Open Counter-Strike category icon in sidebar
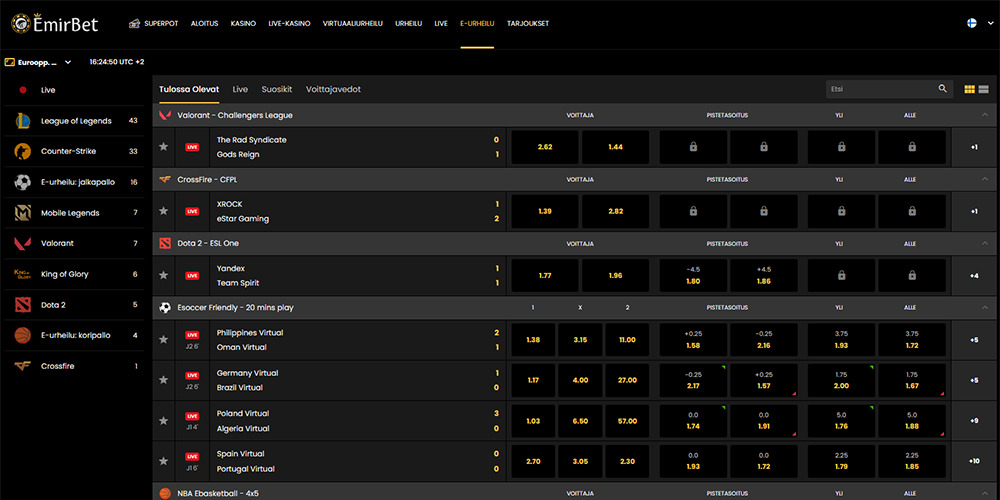Viewport: 1000px width, 500px height. coord(22,152)
